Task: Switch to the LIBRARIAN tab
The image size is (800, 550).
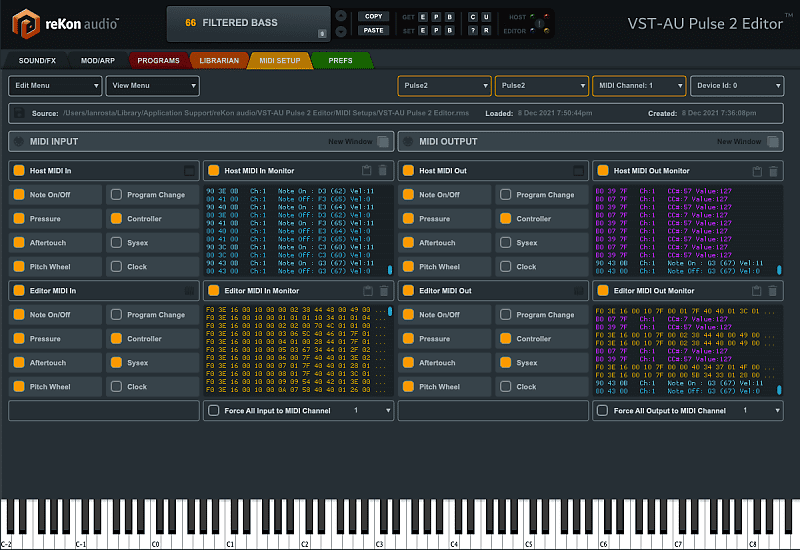Action: [219, 61]
